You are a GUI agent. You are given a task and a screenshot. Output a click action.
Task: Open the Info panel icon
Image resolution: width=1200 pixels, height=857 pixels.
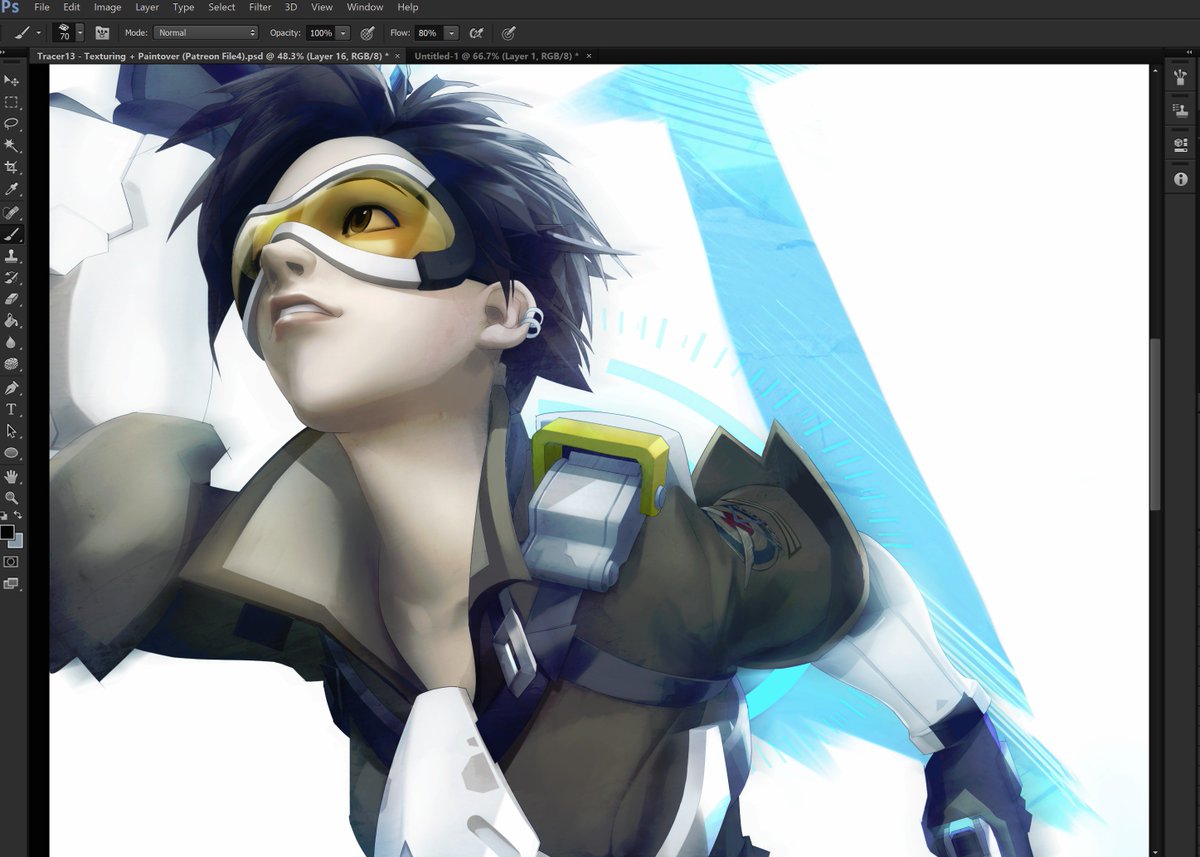(1180, 179)
